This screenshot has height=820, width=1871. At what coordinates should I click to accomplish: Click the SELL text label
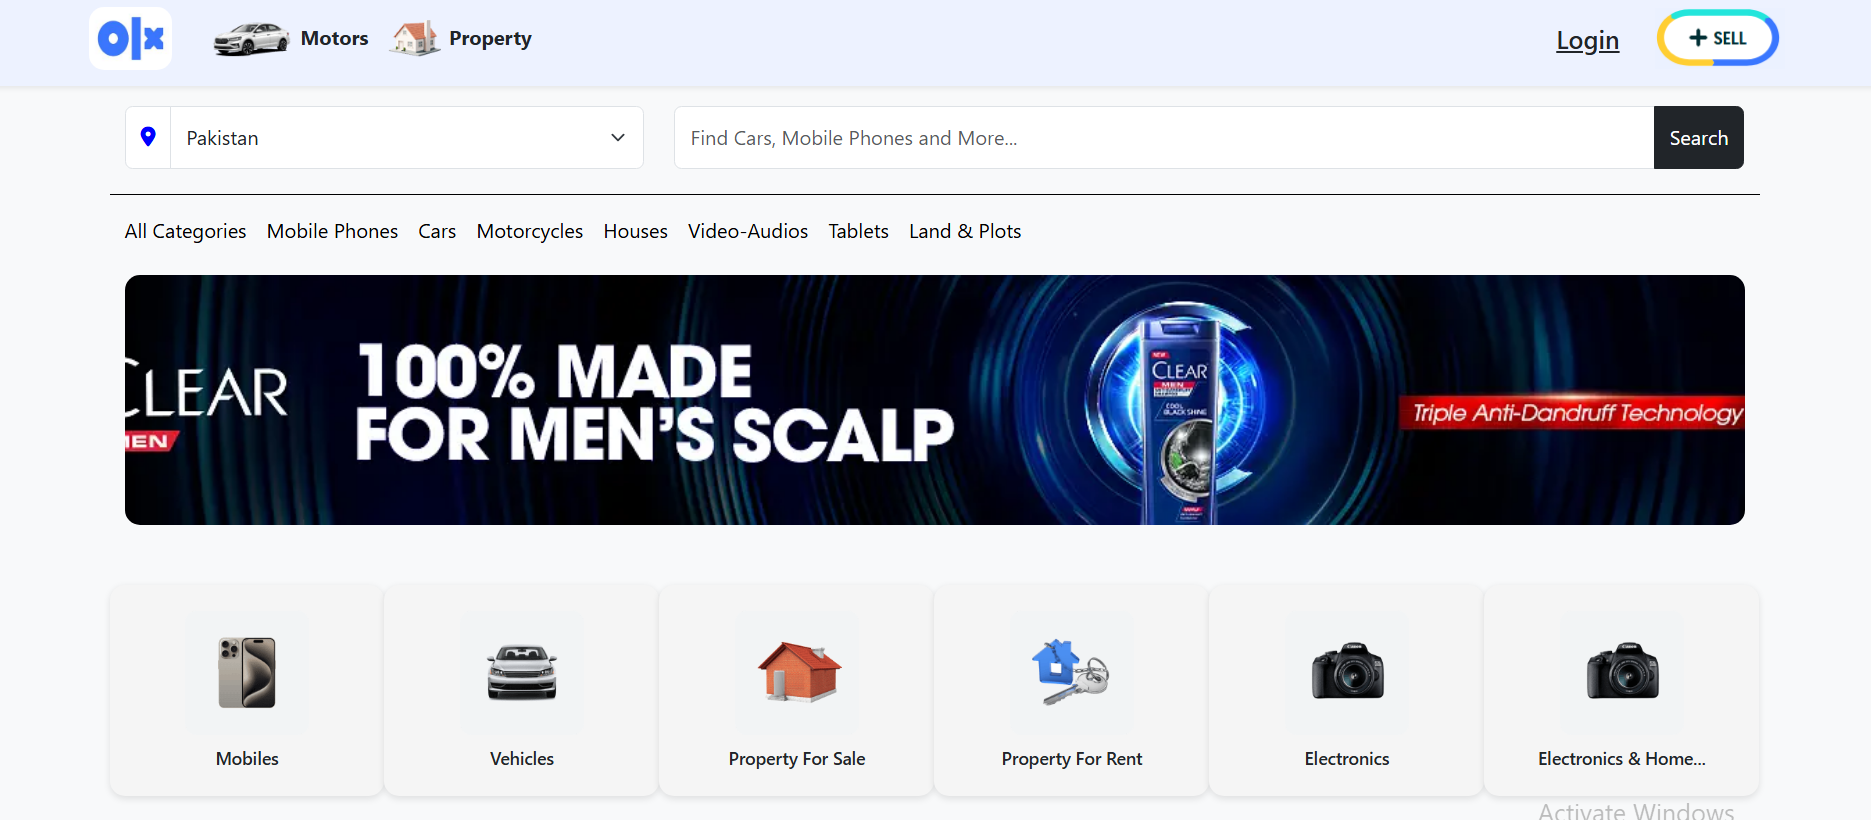[x=1729, y=38]
